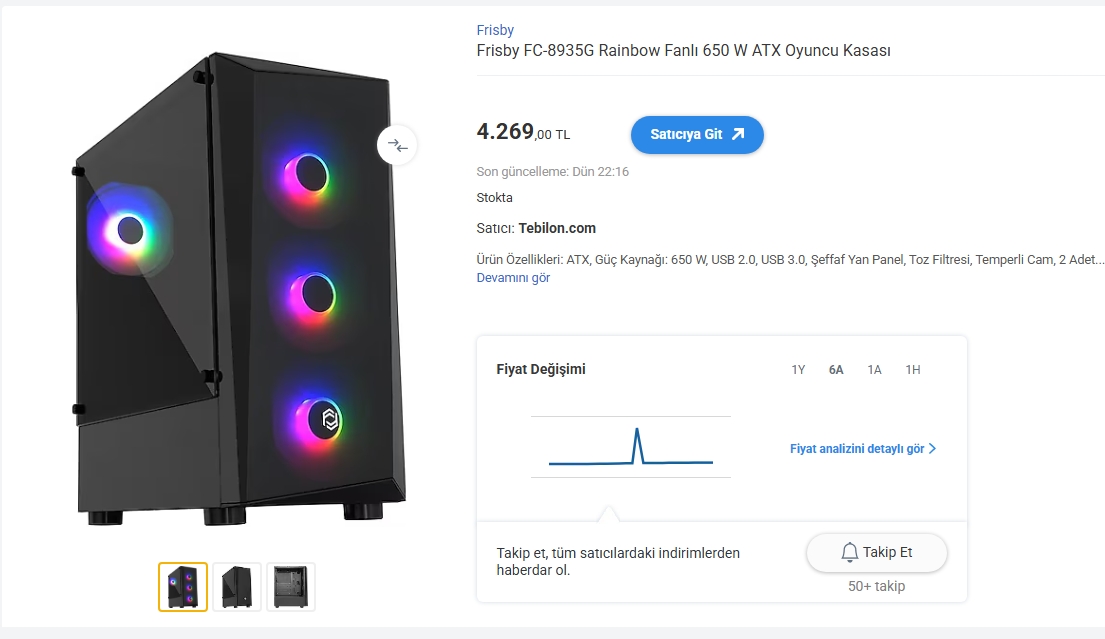Select the 6A price history tab
The height and width of the screenshot is (639, 1105).
pos(836,370)
